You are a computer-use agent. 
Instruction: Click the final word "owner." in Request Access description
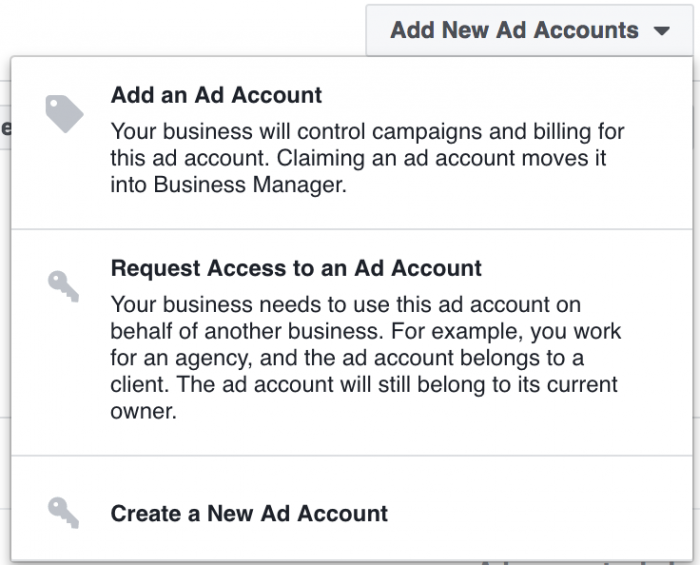[143, 412]
